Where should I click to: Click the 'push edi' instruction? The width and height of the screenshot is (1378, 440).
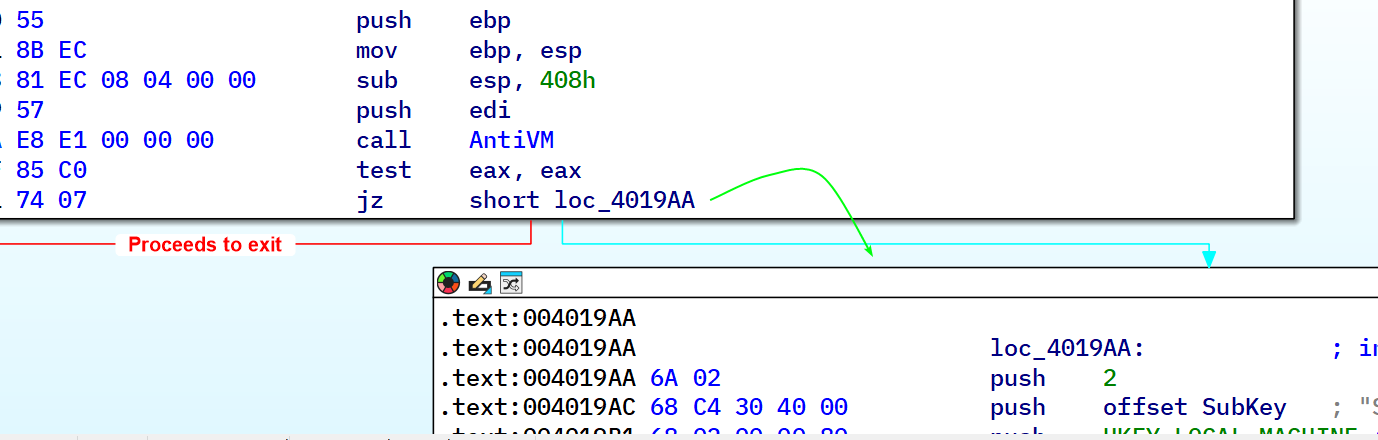[433, 111]
